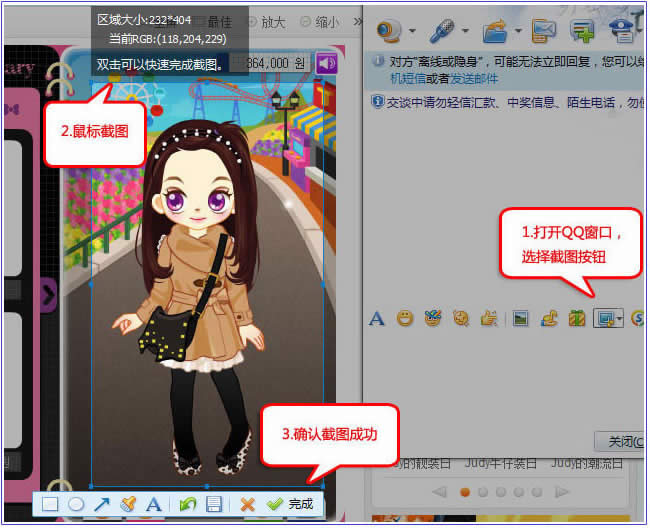This screenshot has width=650, height=528.
Task: Click pointing hand chat icon
Action: pyautogui.click(x=489, y=318)
